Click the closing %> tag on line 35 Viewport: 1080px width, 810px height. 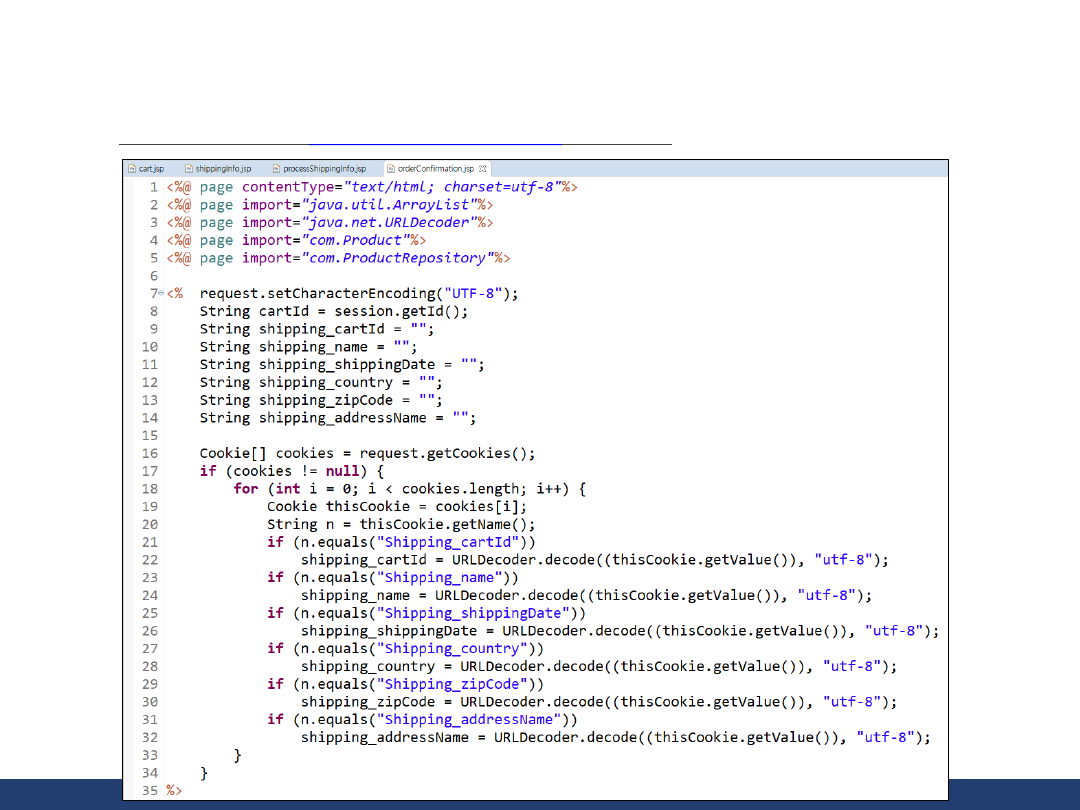[175, 790]
